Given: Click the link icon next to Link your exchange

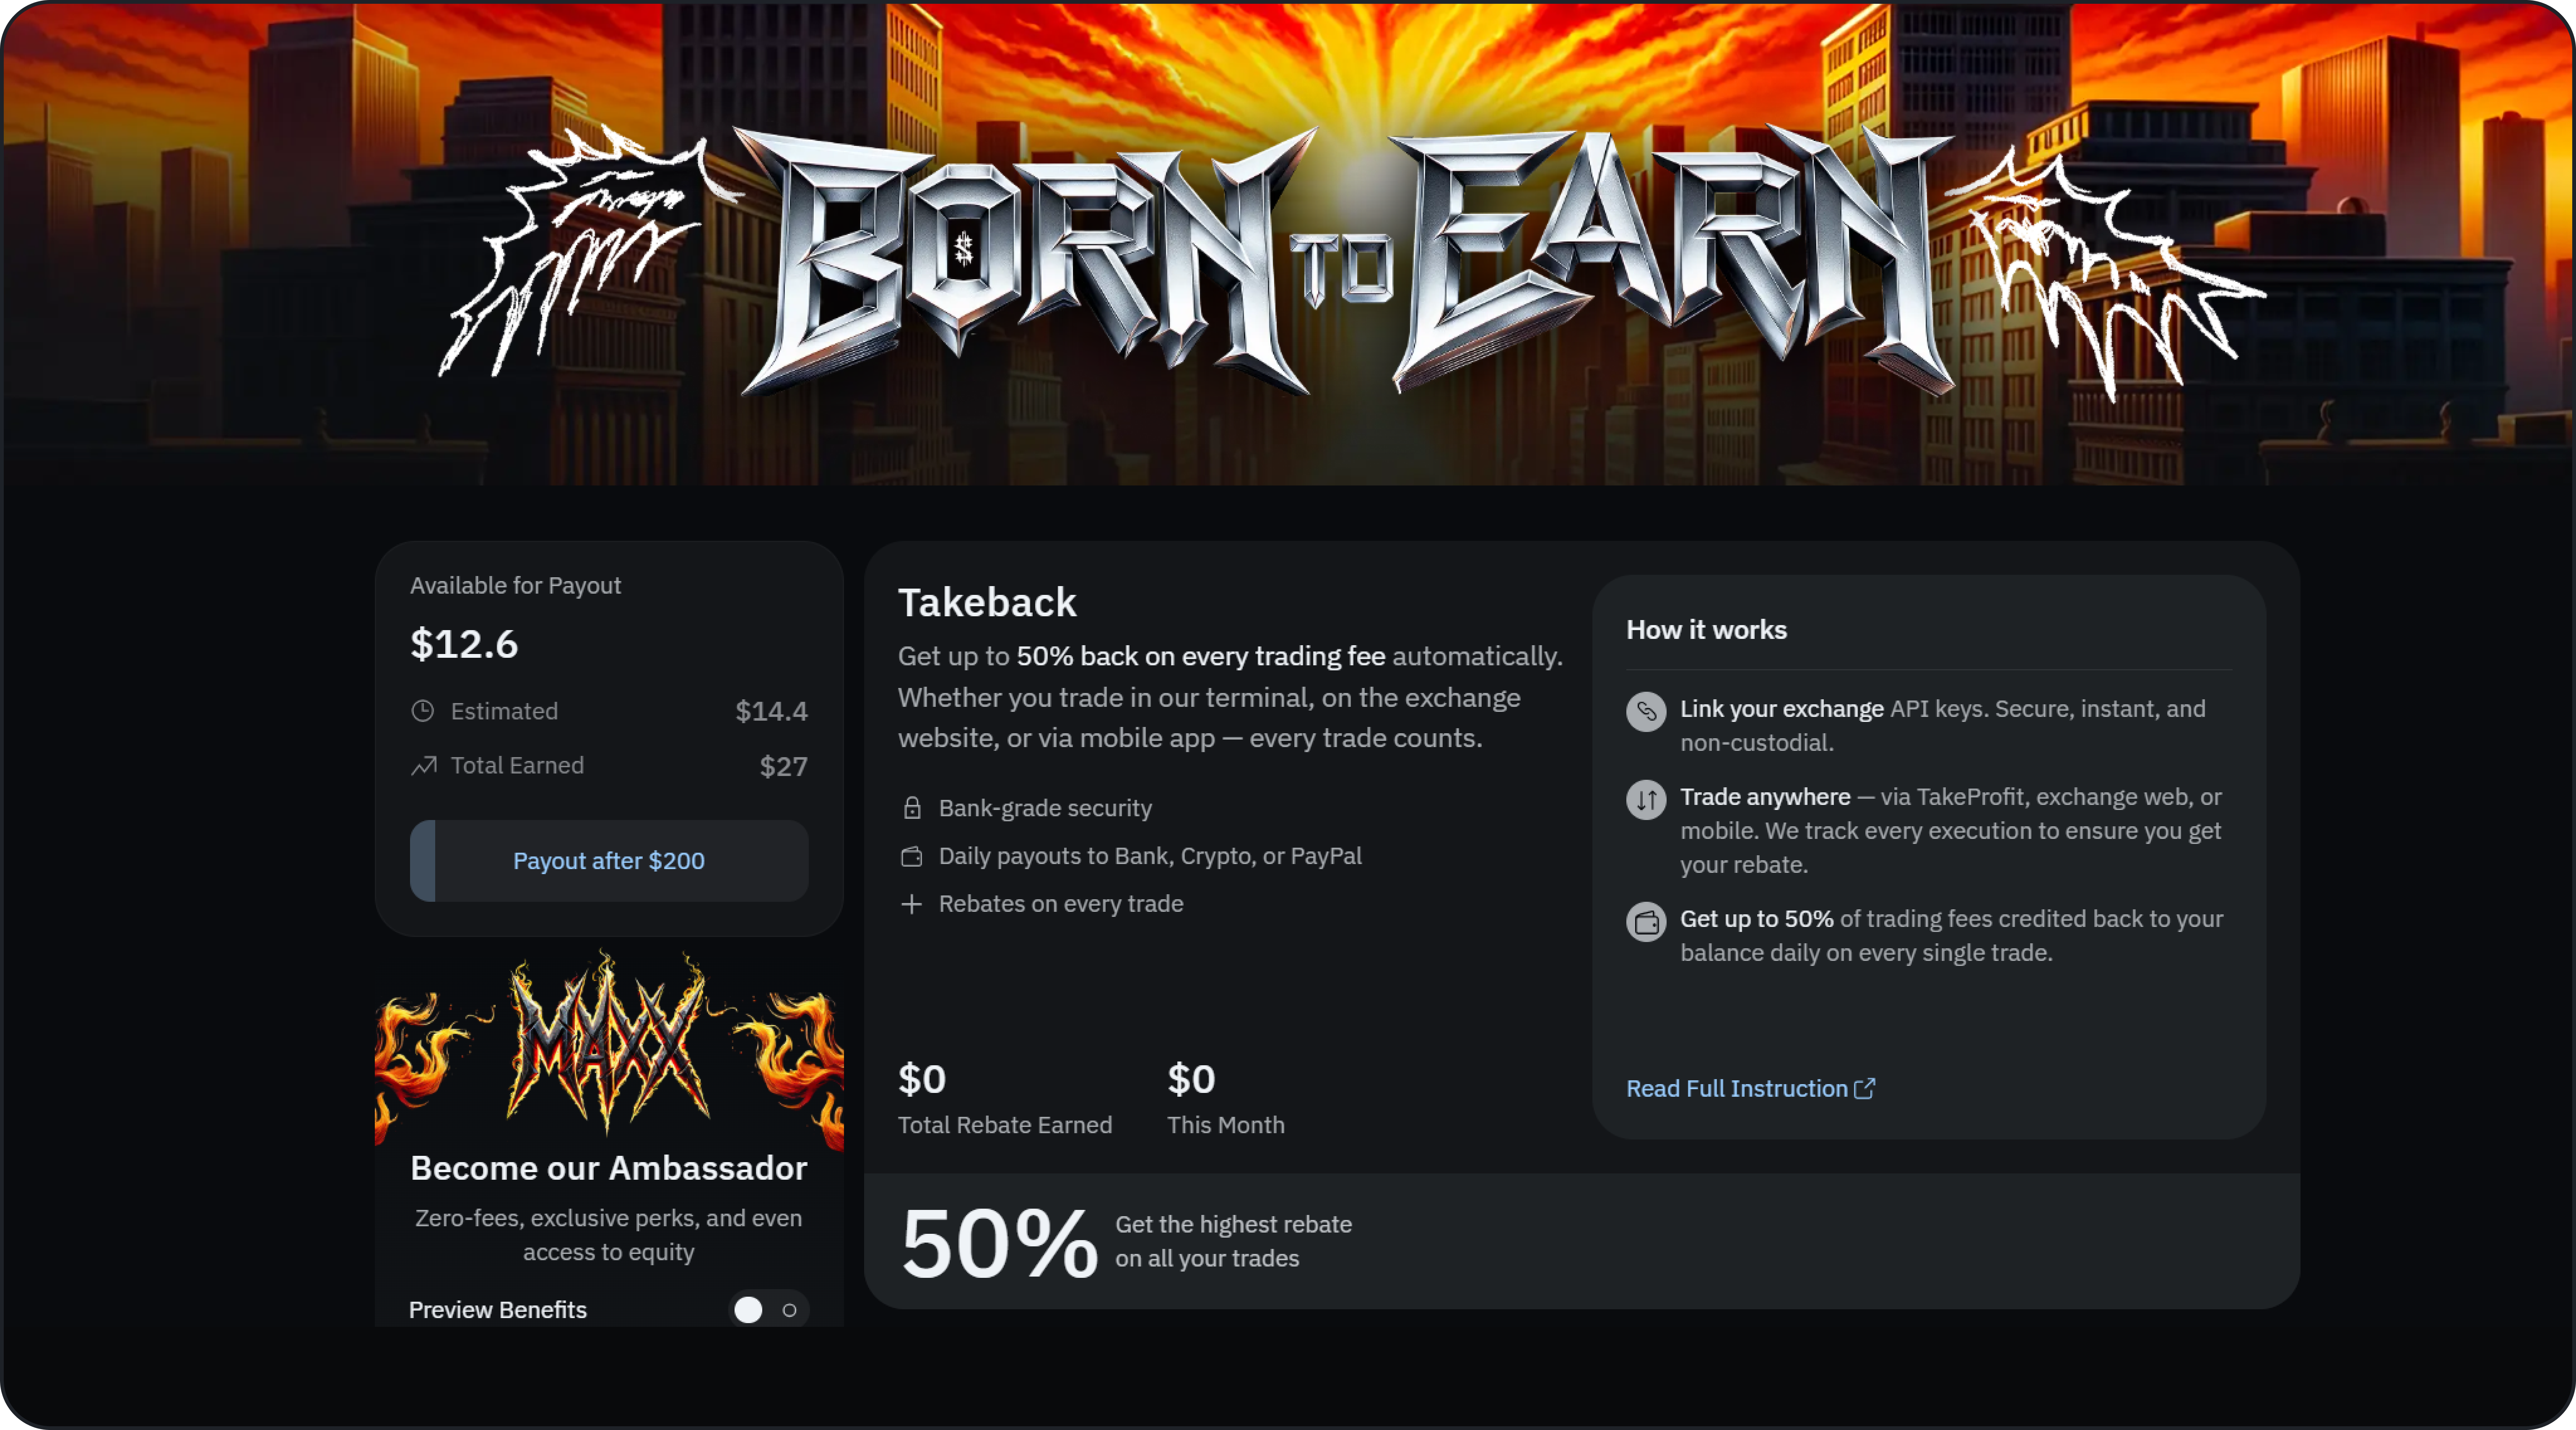Looking at the screenshot, I should point(1646,712).
